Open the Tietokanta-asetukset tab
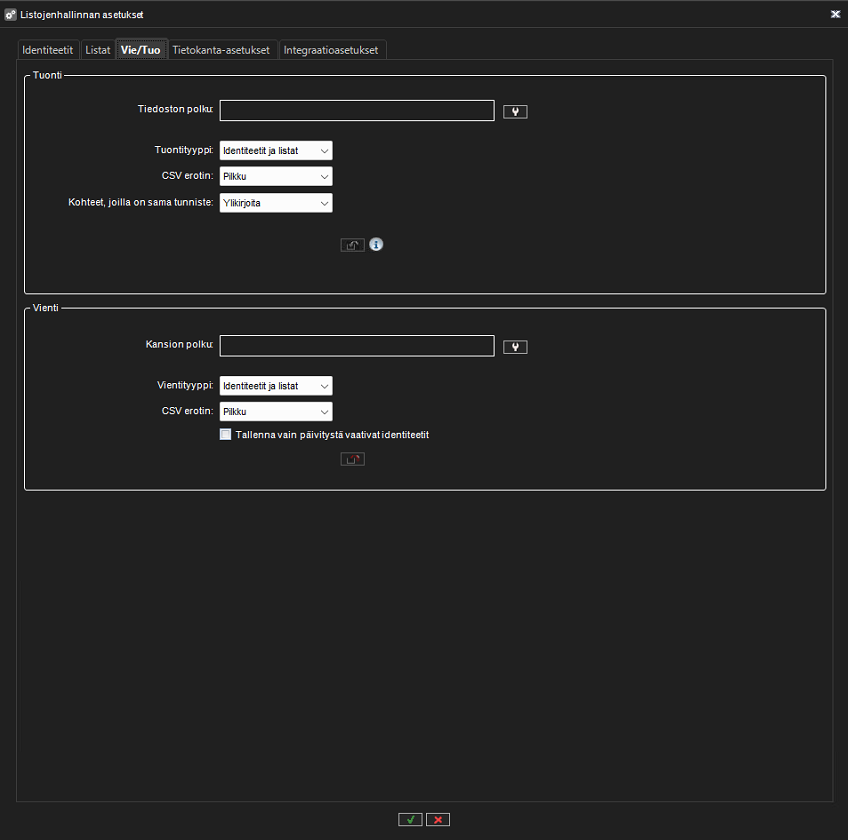 (x=221, y=50)
